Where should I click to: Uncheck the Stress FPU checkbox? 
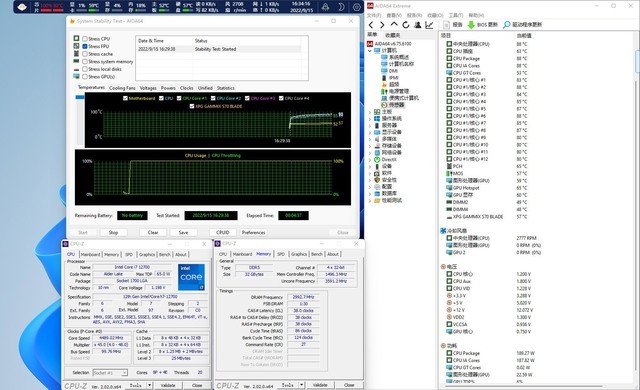(85, 47)
